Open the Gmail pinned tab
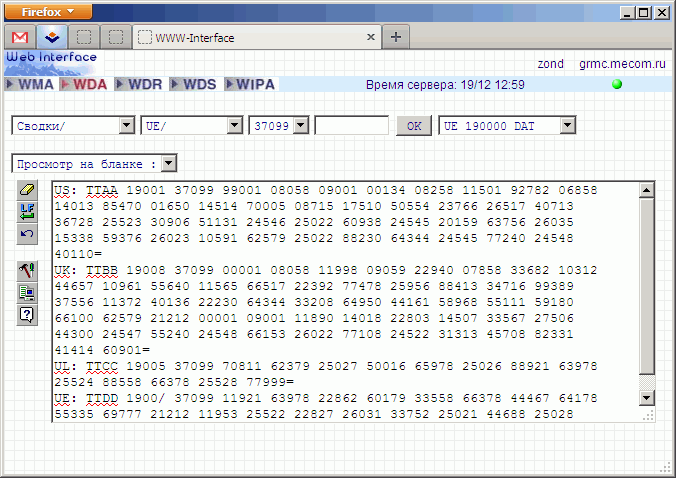The image size is (676, 478). tap(20, 37)
